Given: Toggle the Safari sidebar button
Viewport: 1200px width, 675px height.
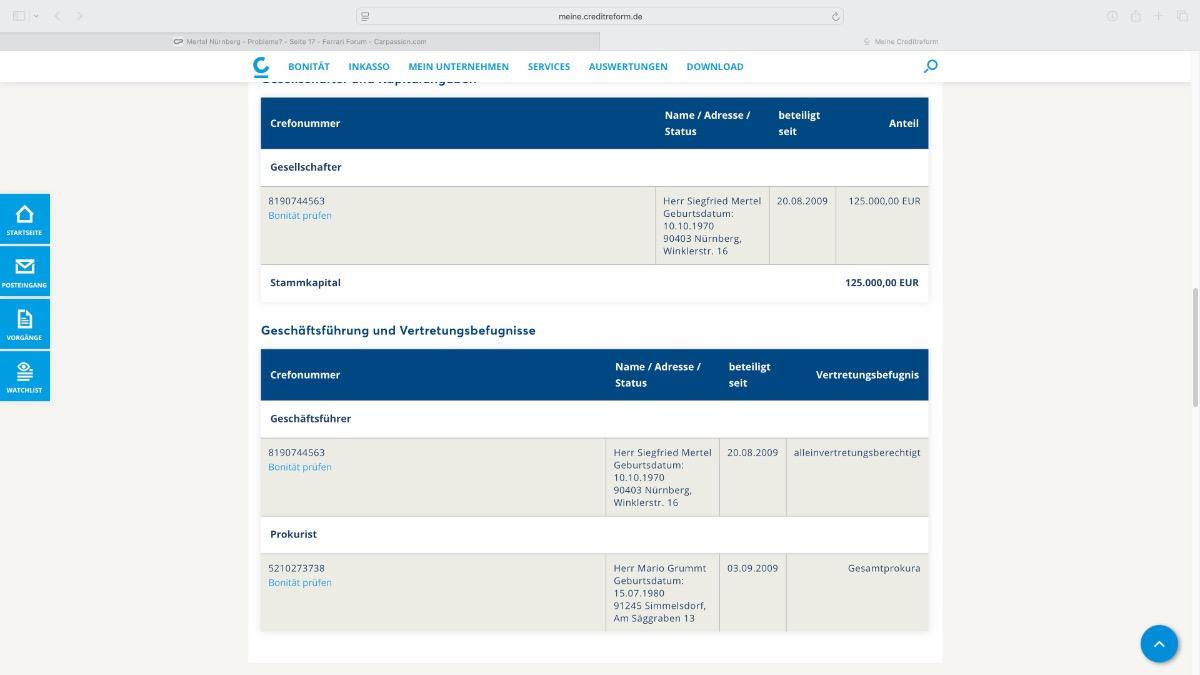Looking at the screenshot, I should coord(18,16).
